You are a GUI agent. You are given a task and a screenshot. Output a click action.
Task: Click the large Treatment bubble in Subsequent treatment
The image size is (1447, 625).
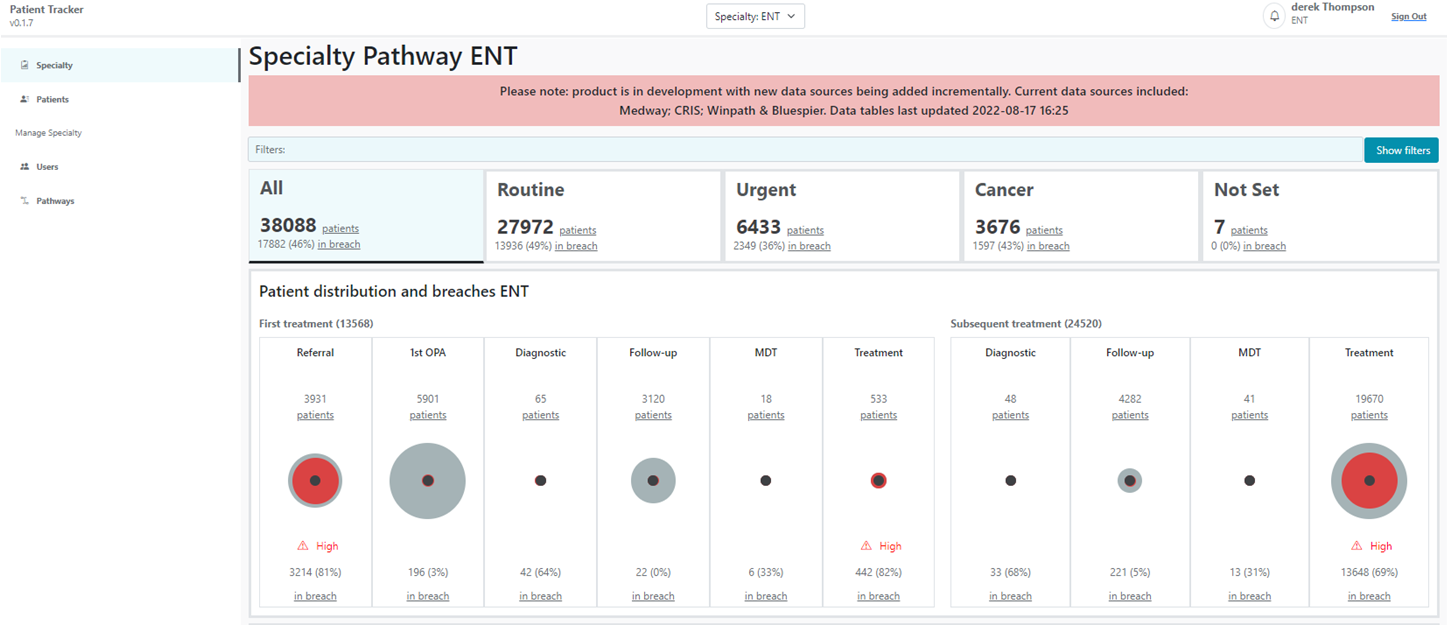tap(1369, 480)
